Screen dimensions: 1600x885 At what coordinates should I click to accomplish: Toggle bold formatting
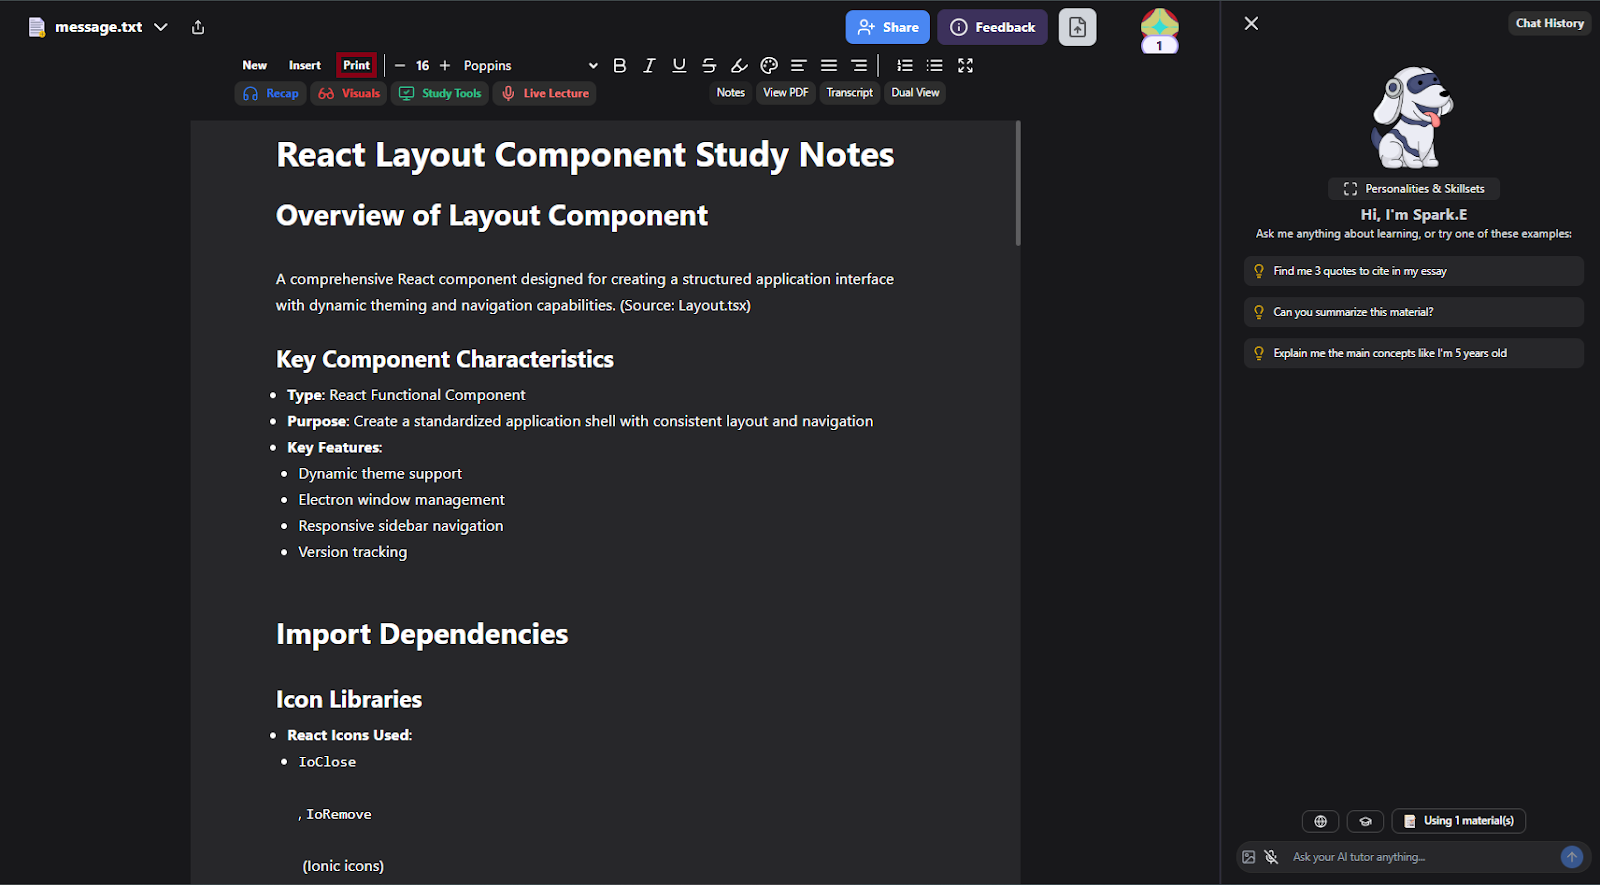point(619,66)
